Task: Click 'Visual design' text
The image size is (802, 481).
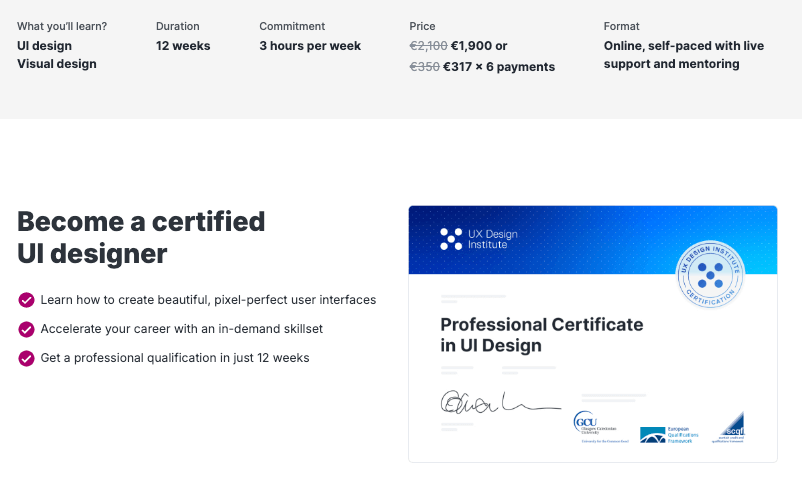Action: pyautogui.click(x=57, y=64)
